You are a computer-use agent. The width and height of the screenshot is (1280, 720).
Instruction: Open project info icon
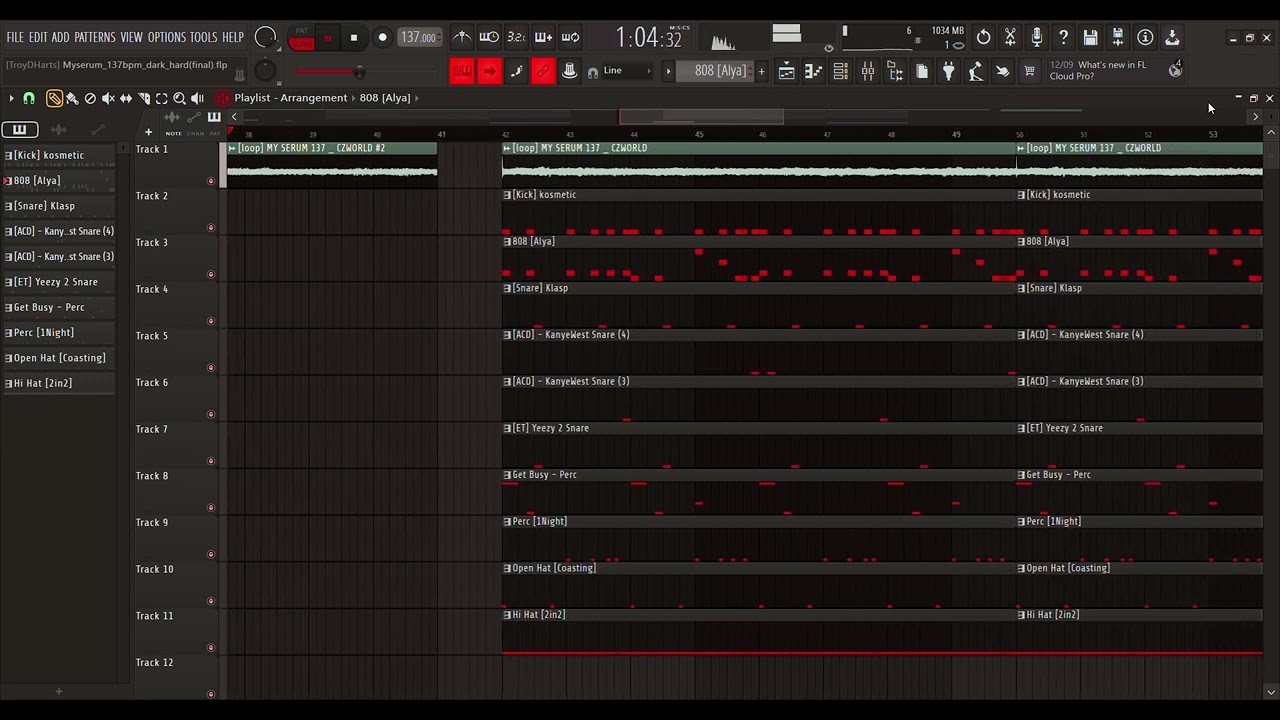(x=1146, y=37)
